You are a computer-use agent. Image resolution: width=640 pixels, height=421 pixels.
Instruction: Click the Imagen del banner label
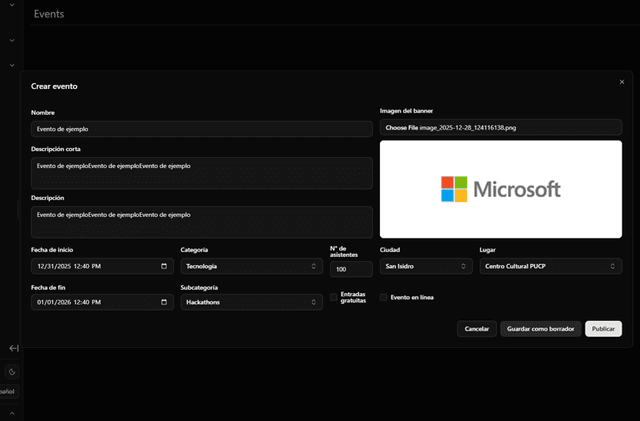coord(406,111)
